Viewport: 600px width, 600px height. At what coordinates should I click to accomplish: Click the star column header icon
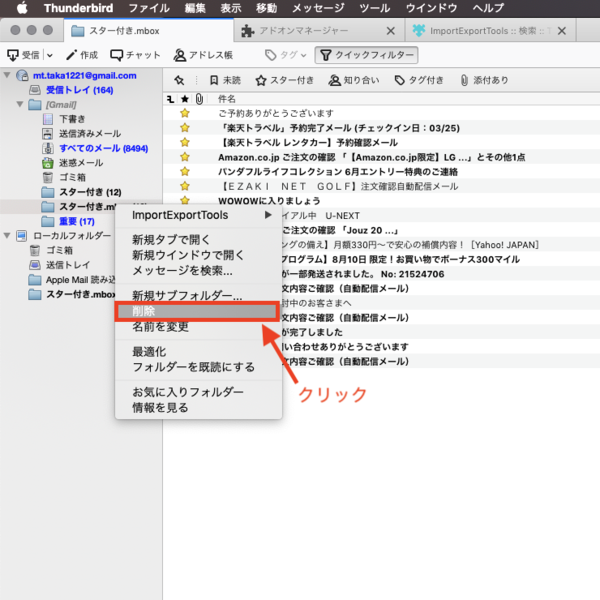tap(184, 99)
